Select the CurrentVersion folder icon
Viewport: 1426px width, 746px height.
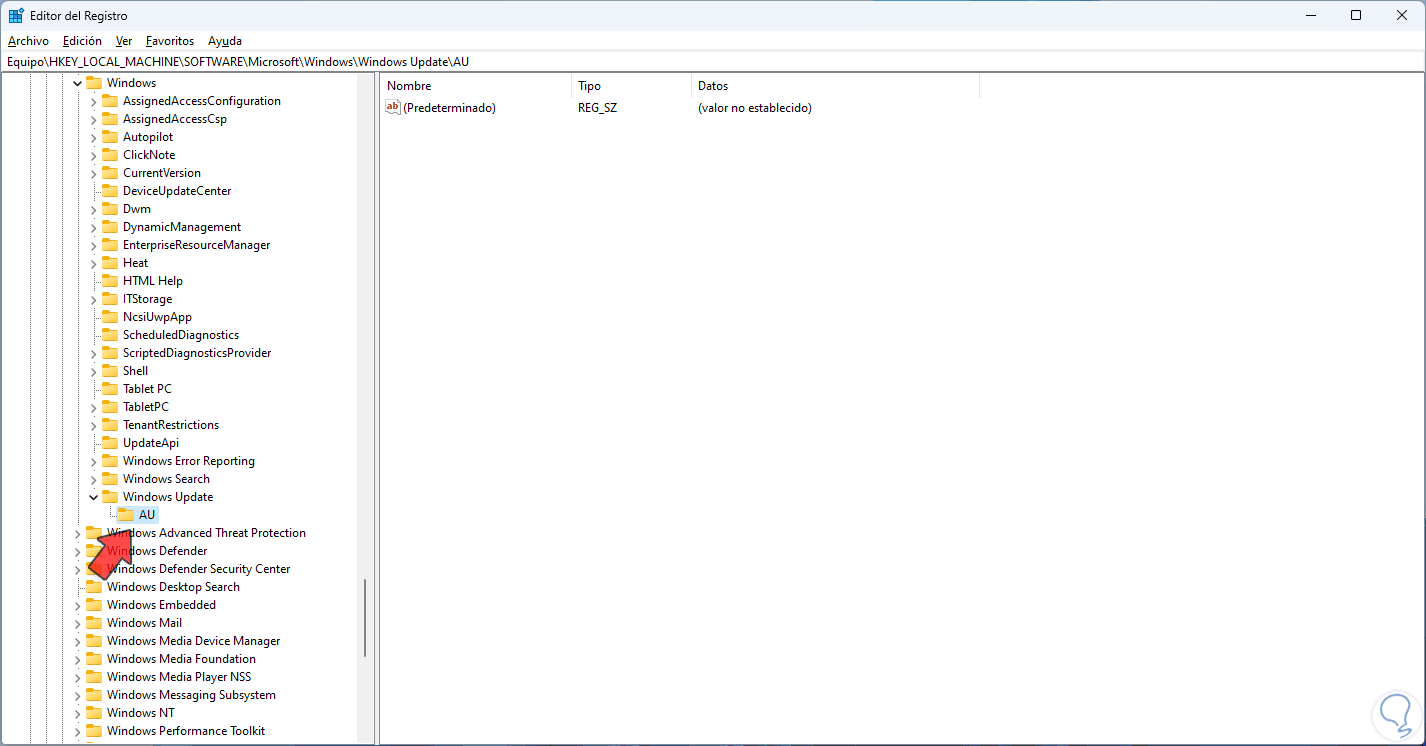[x=110, y=173]
